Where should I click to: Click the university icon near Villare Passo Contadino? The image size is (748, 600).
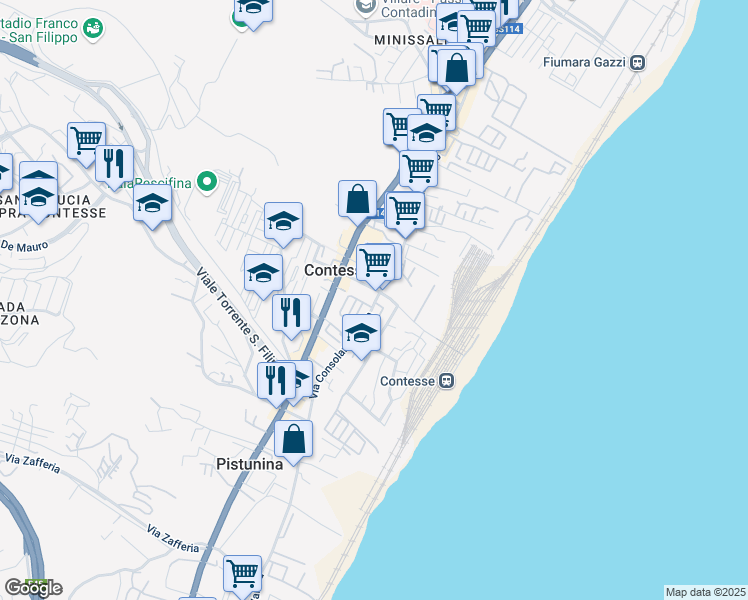[366, 7]
